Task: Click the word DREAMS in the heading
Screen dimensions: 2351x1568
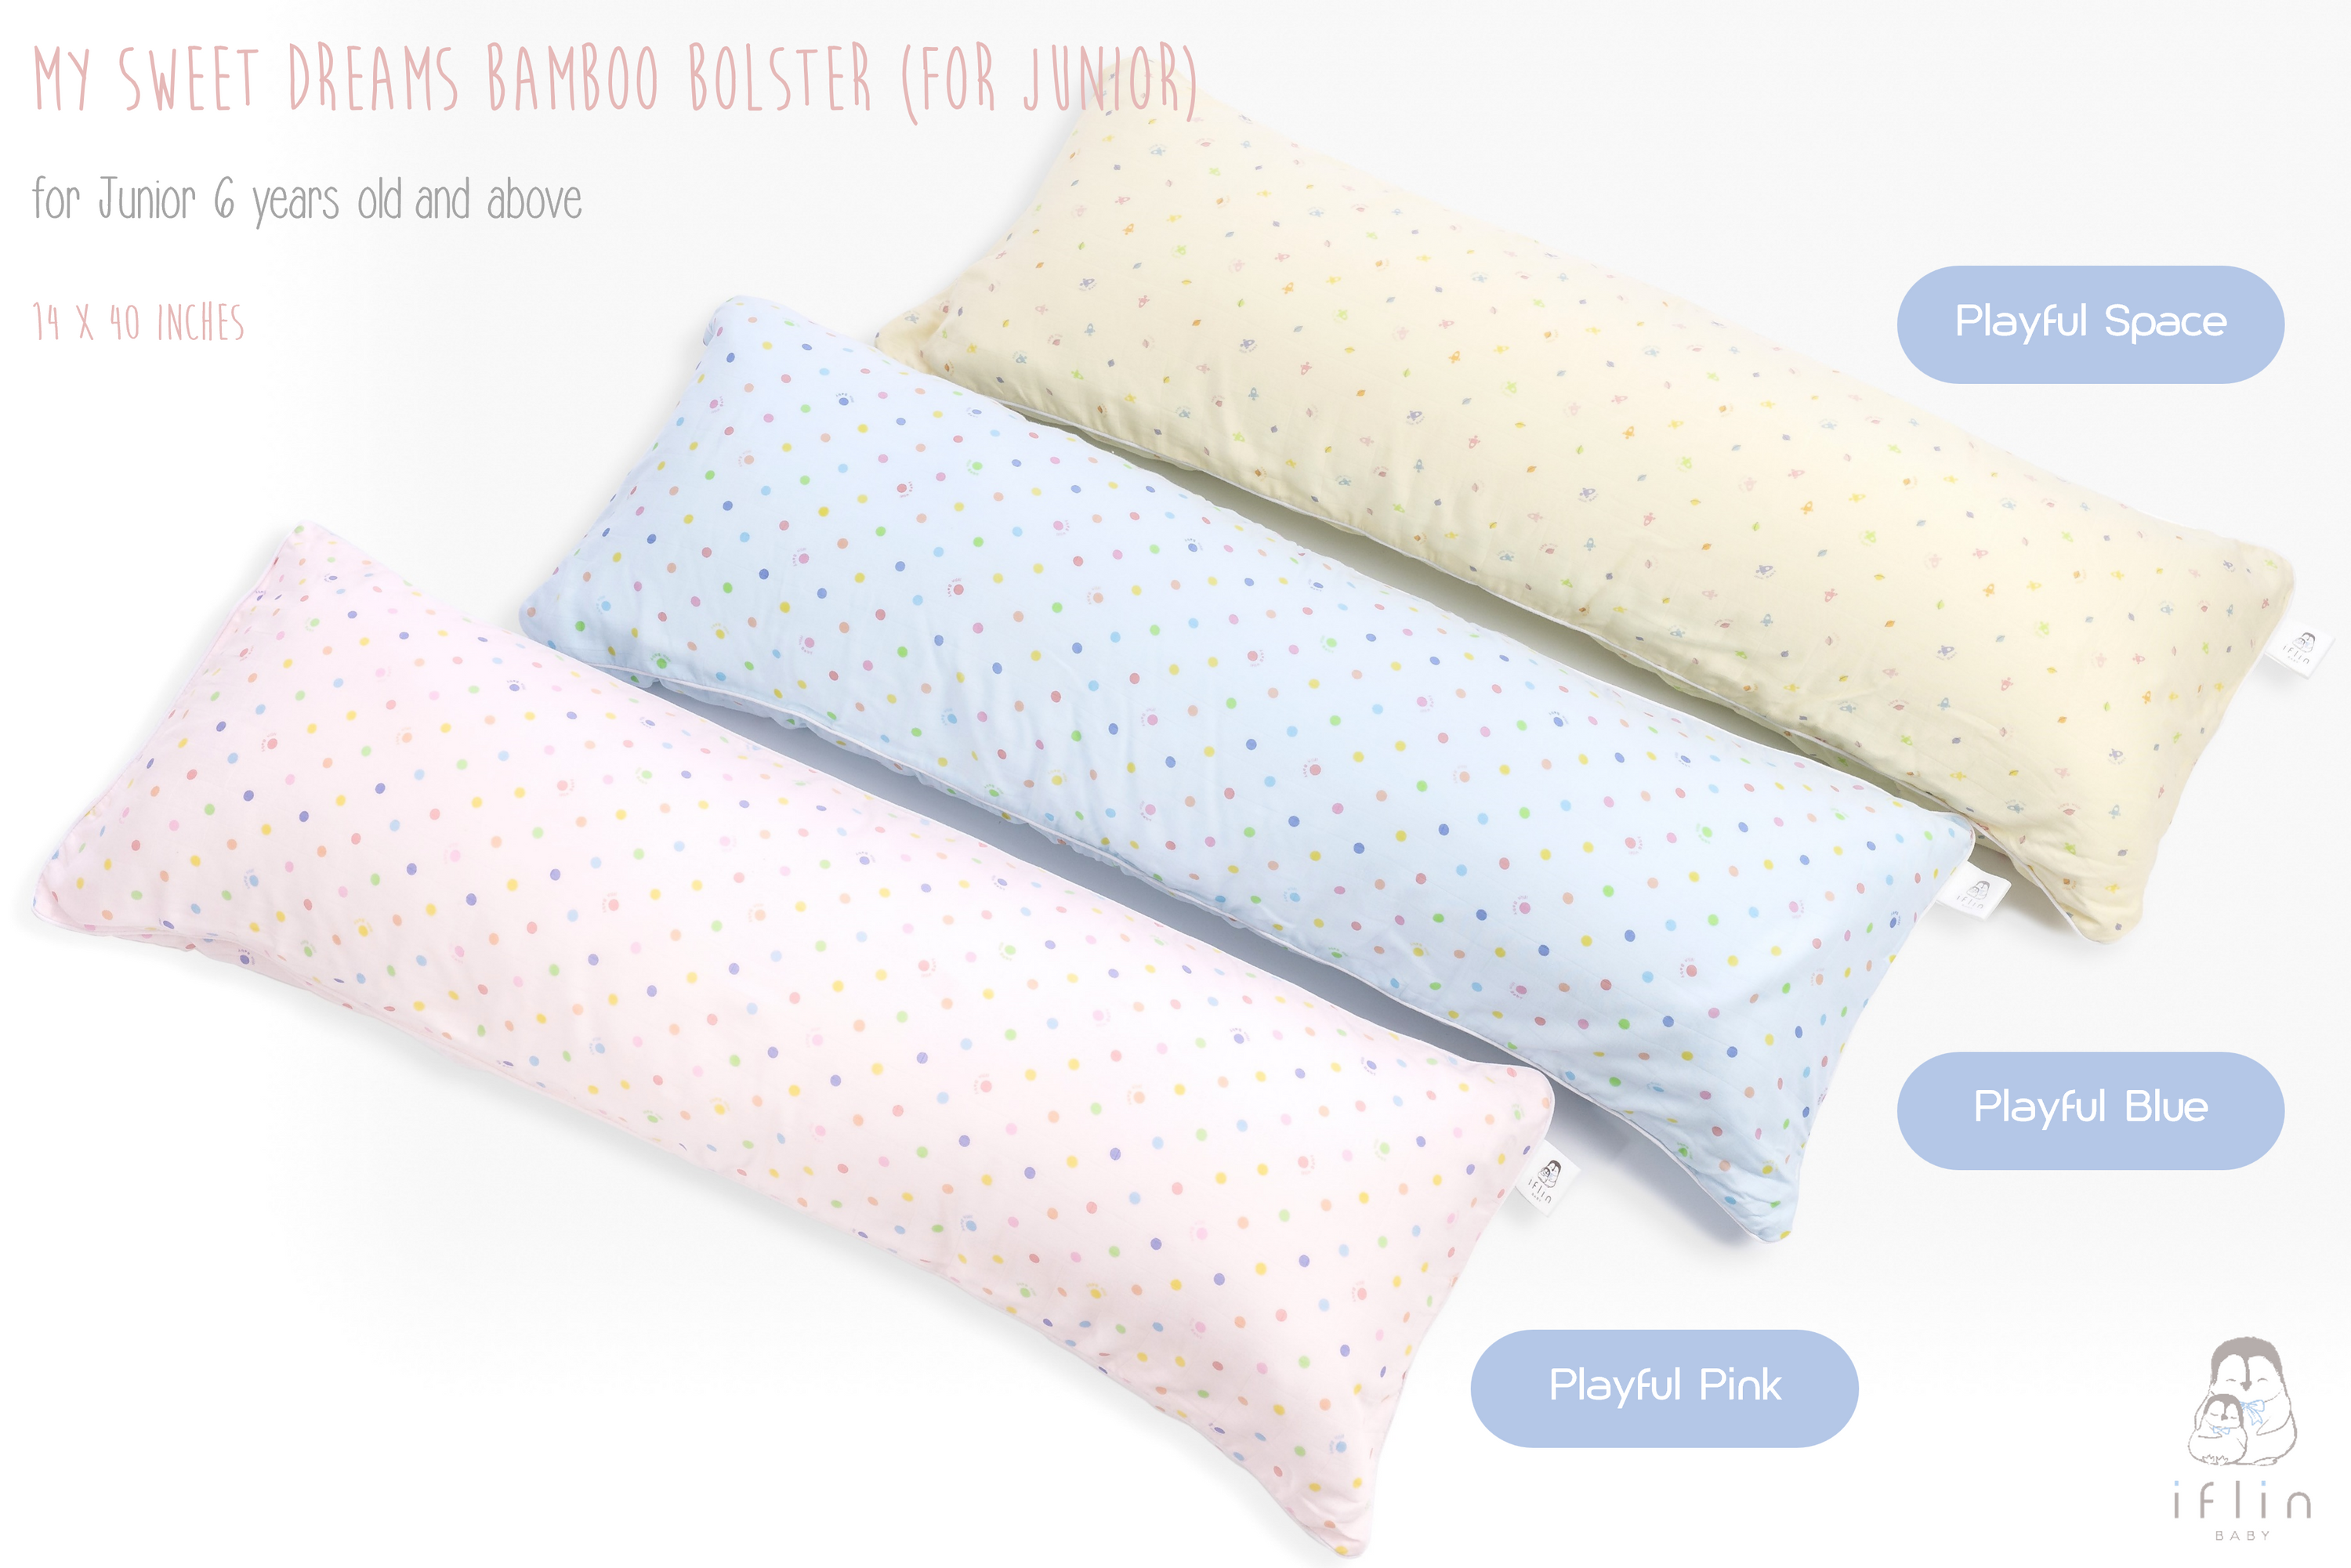Action: [373, 79]
